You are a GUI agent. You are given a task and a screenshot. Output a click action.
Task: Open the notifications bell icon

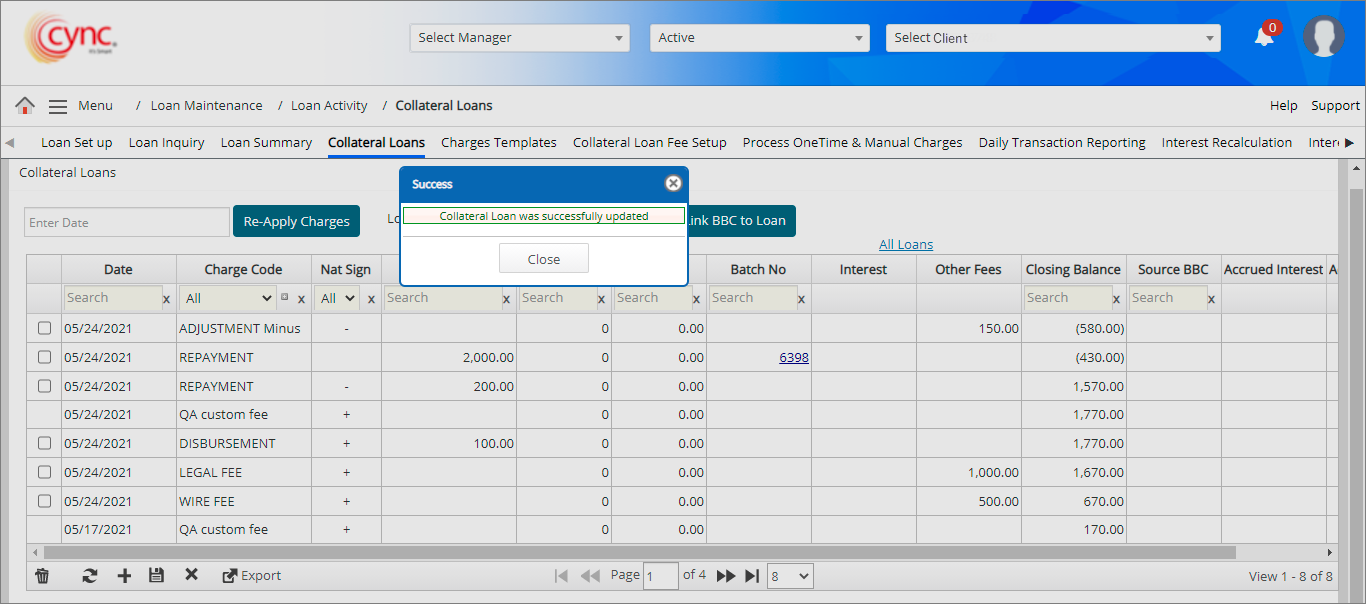click(1264, 37)
